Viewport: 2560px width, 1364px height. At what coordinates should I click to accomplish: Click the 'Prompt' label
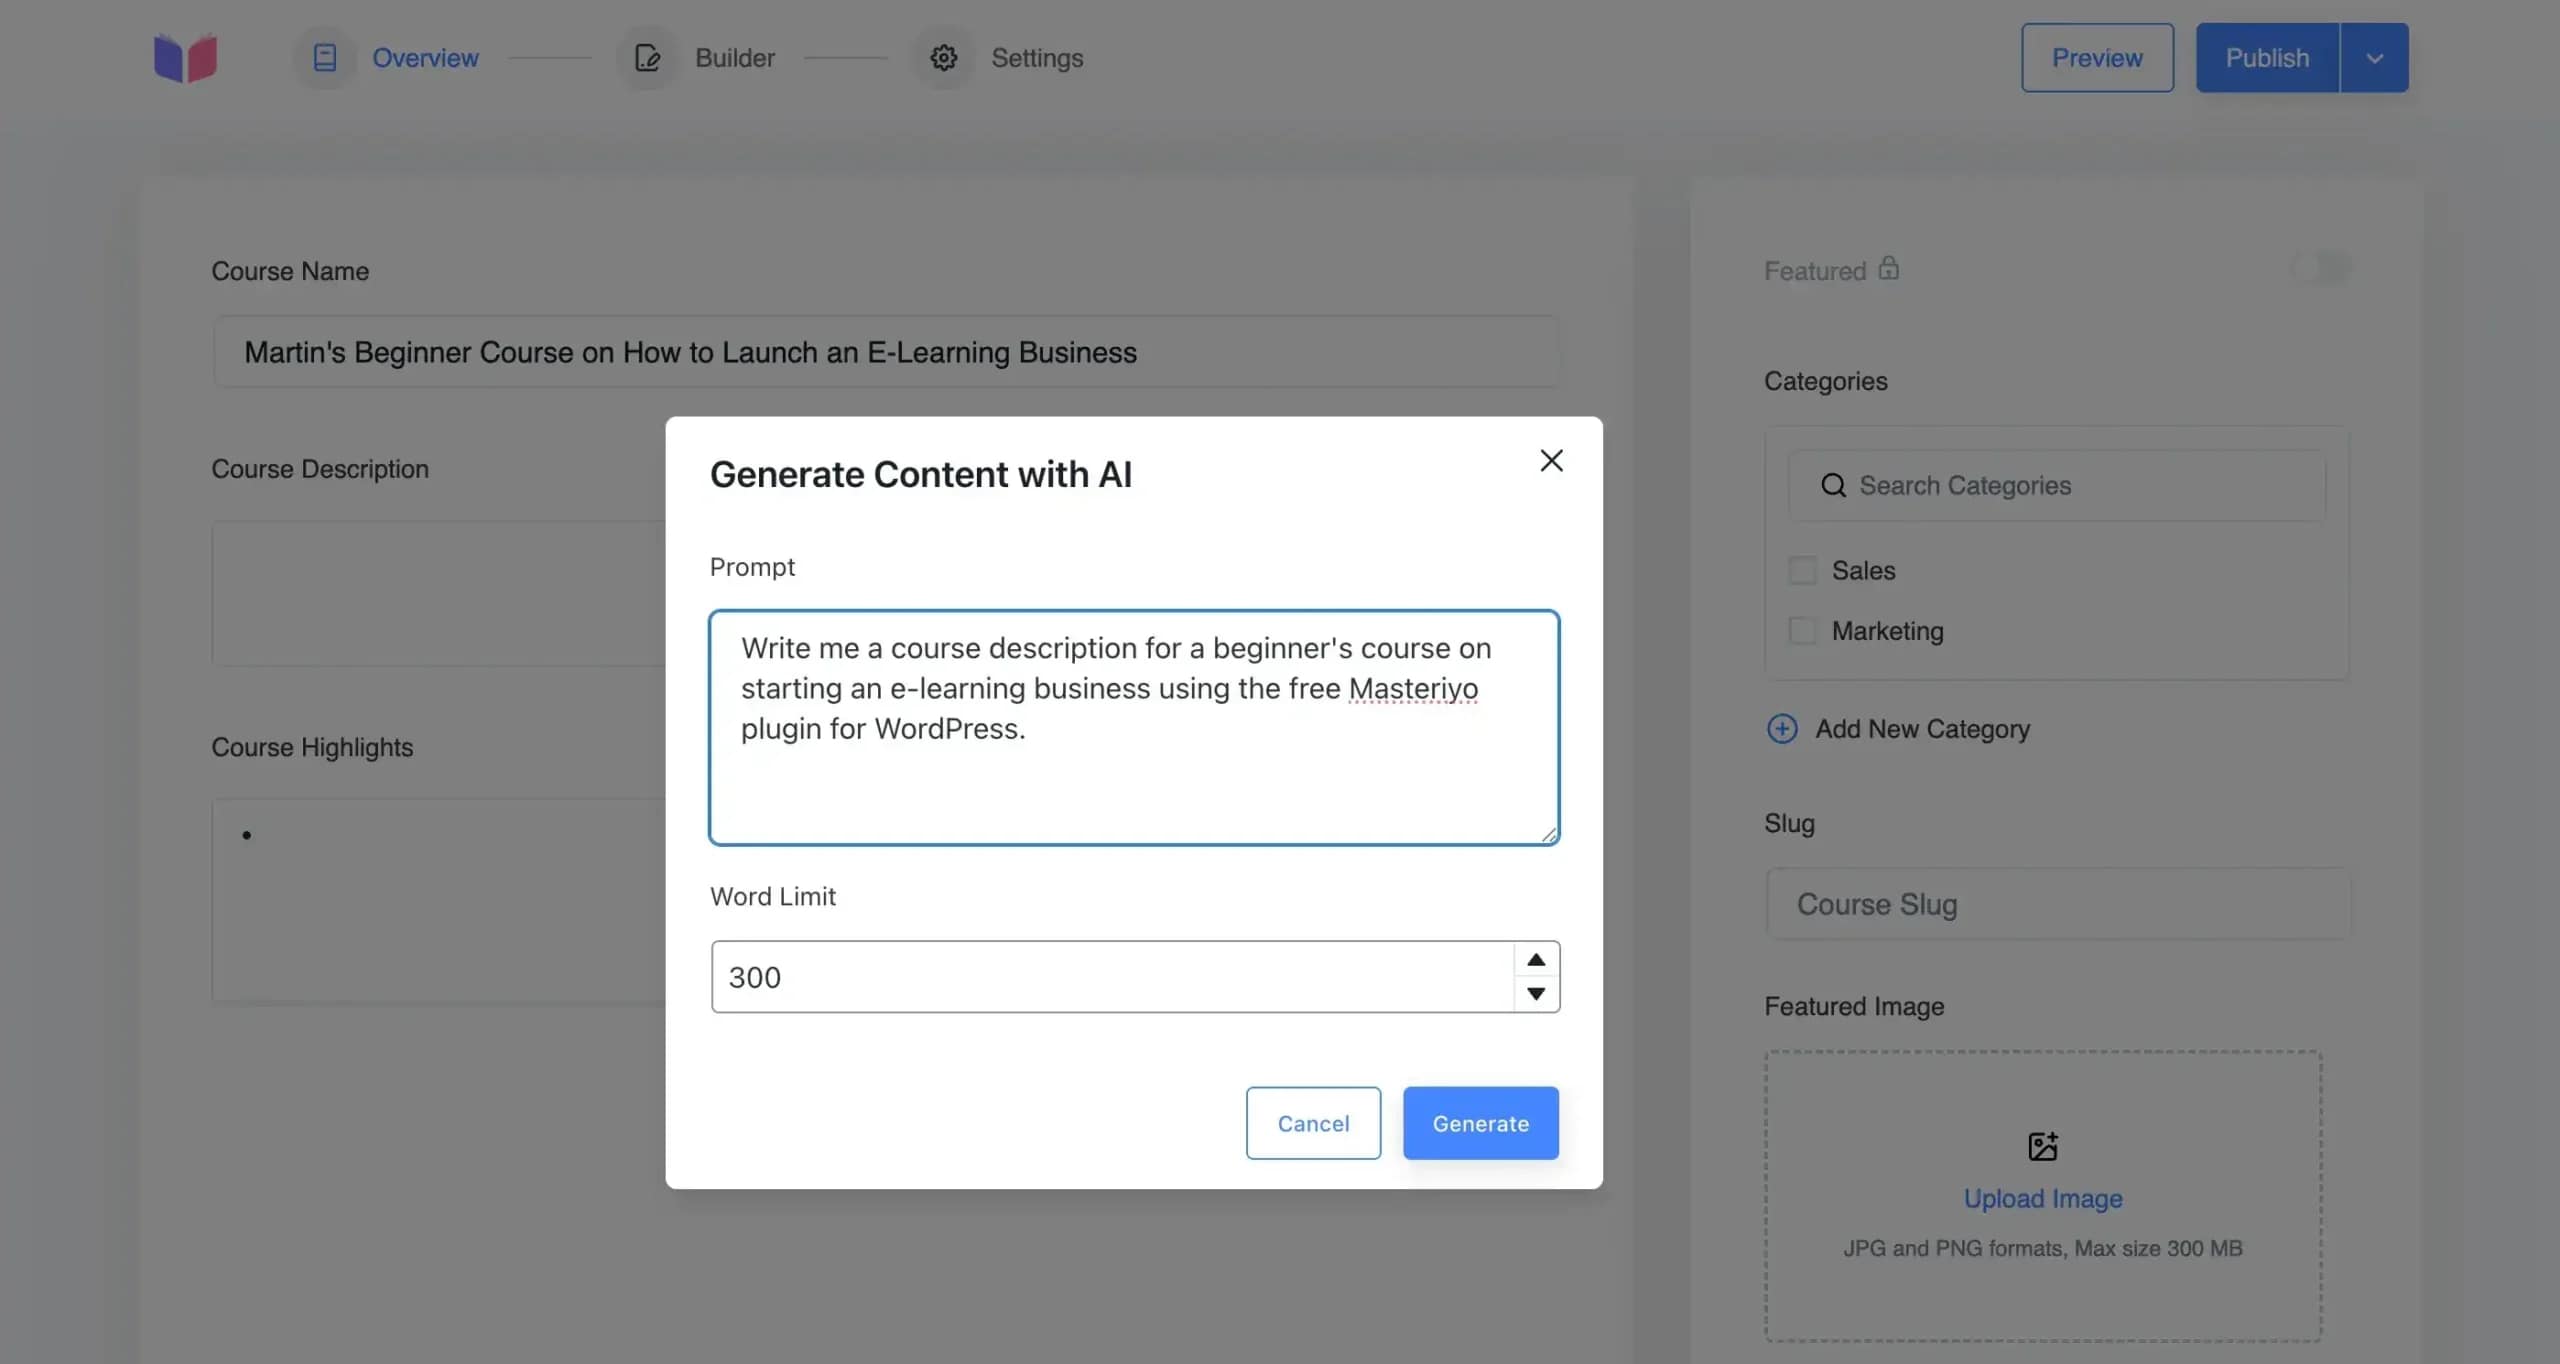click(752, 567)
